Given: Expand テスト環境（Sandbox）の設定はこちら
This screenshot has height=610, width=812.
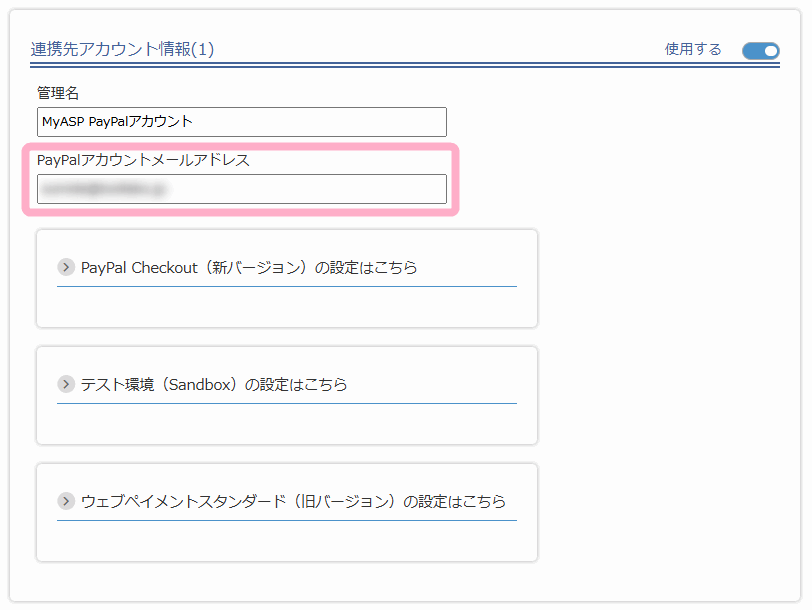Looking at the screenshot, I should (214, 384).
